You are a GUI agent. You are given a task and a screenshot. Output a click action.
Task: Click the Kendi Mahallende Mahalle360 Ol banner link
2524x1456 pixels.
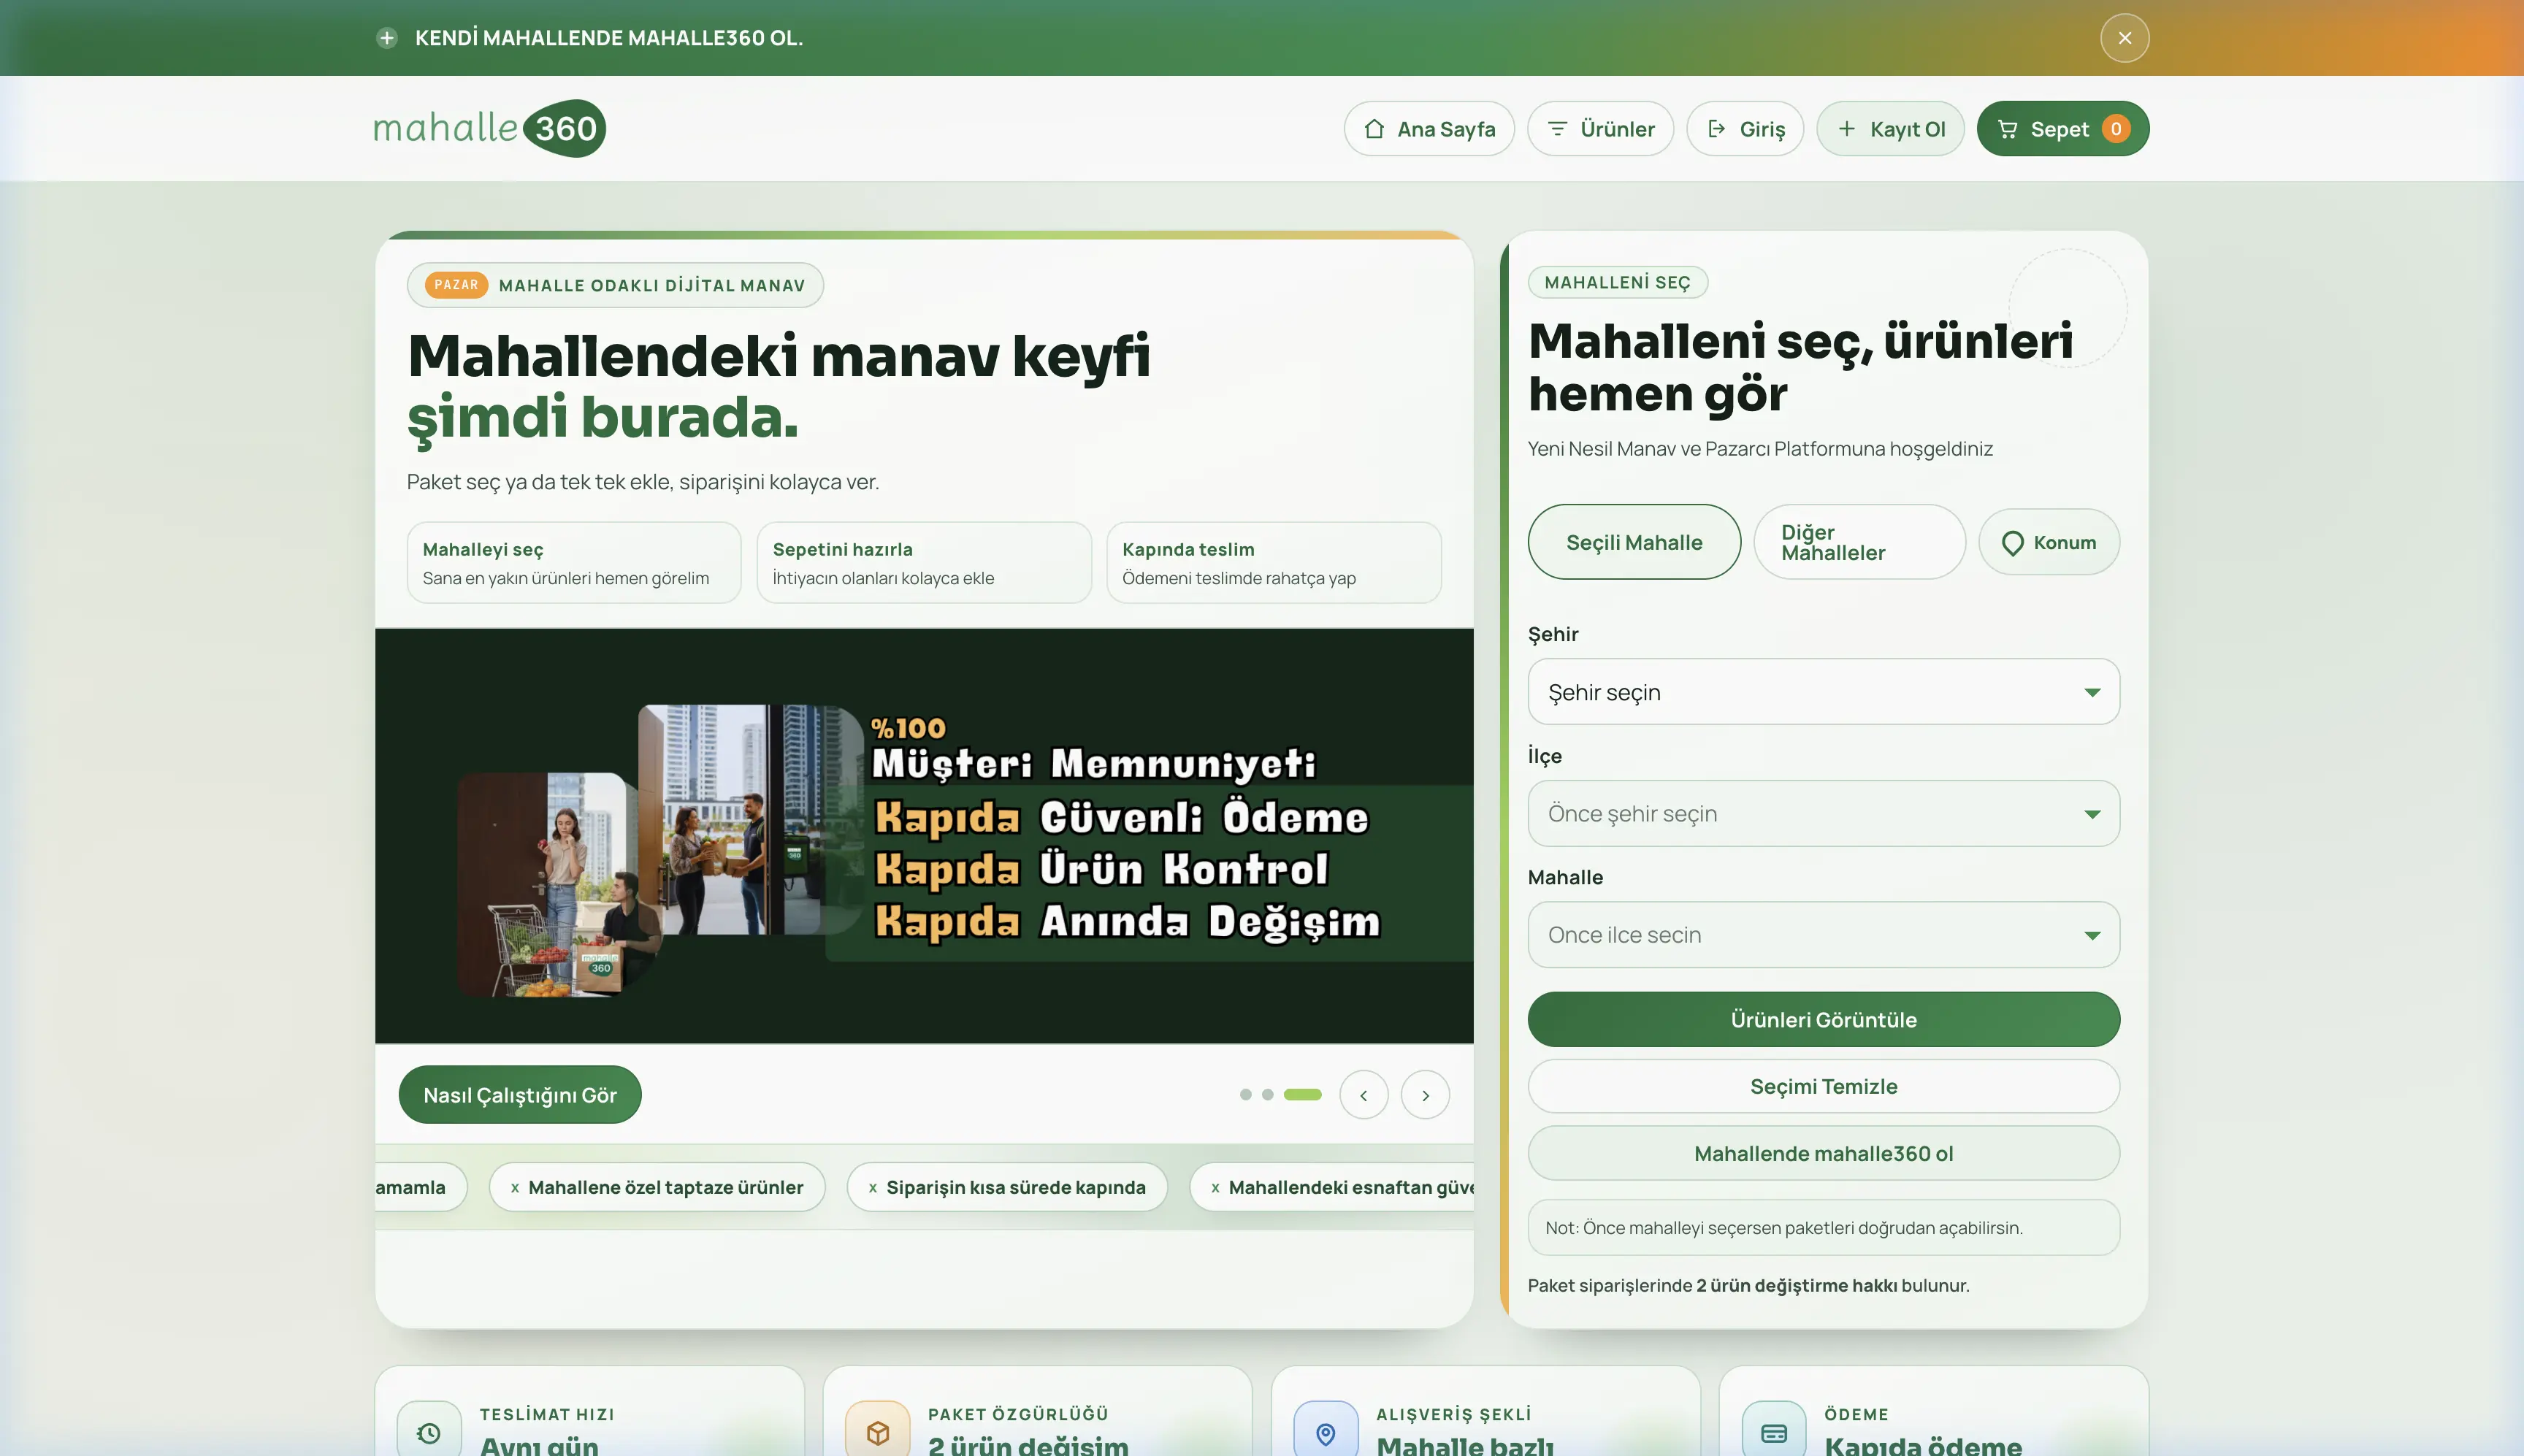(608, 38)
